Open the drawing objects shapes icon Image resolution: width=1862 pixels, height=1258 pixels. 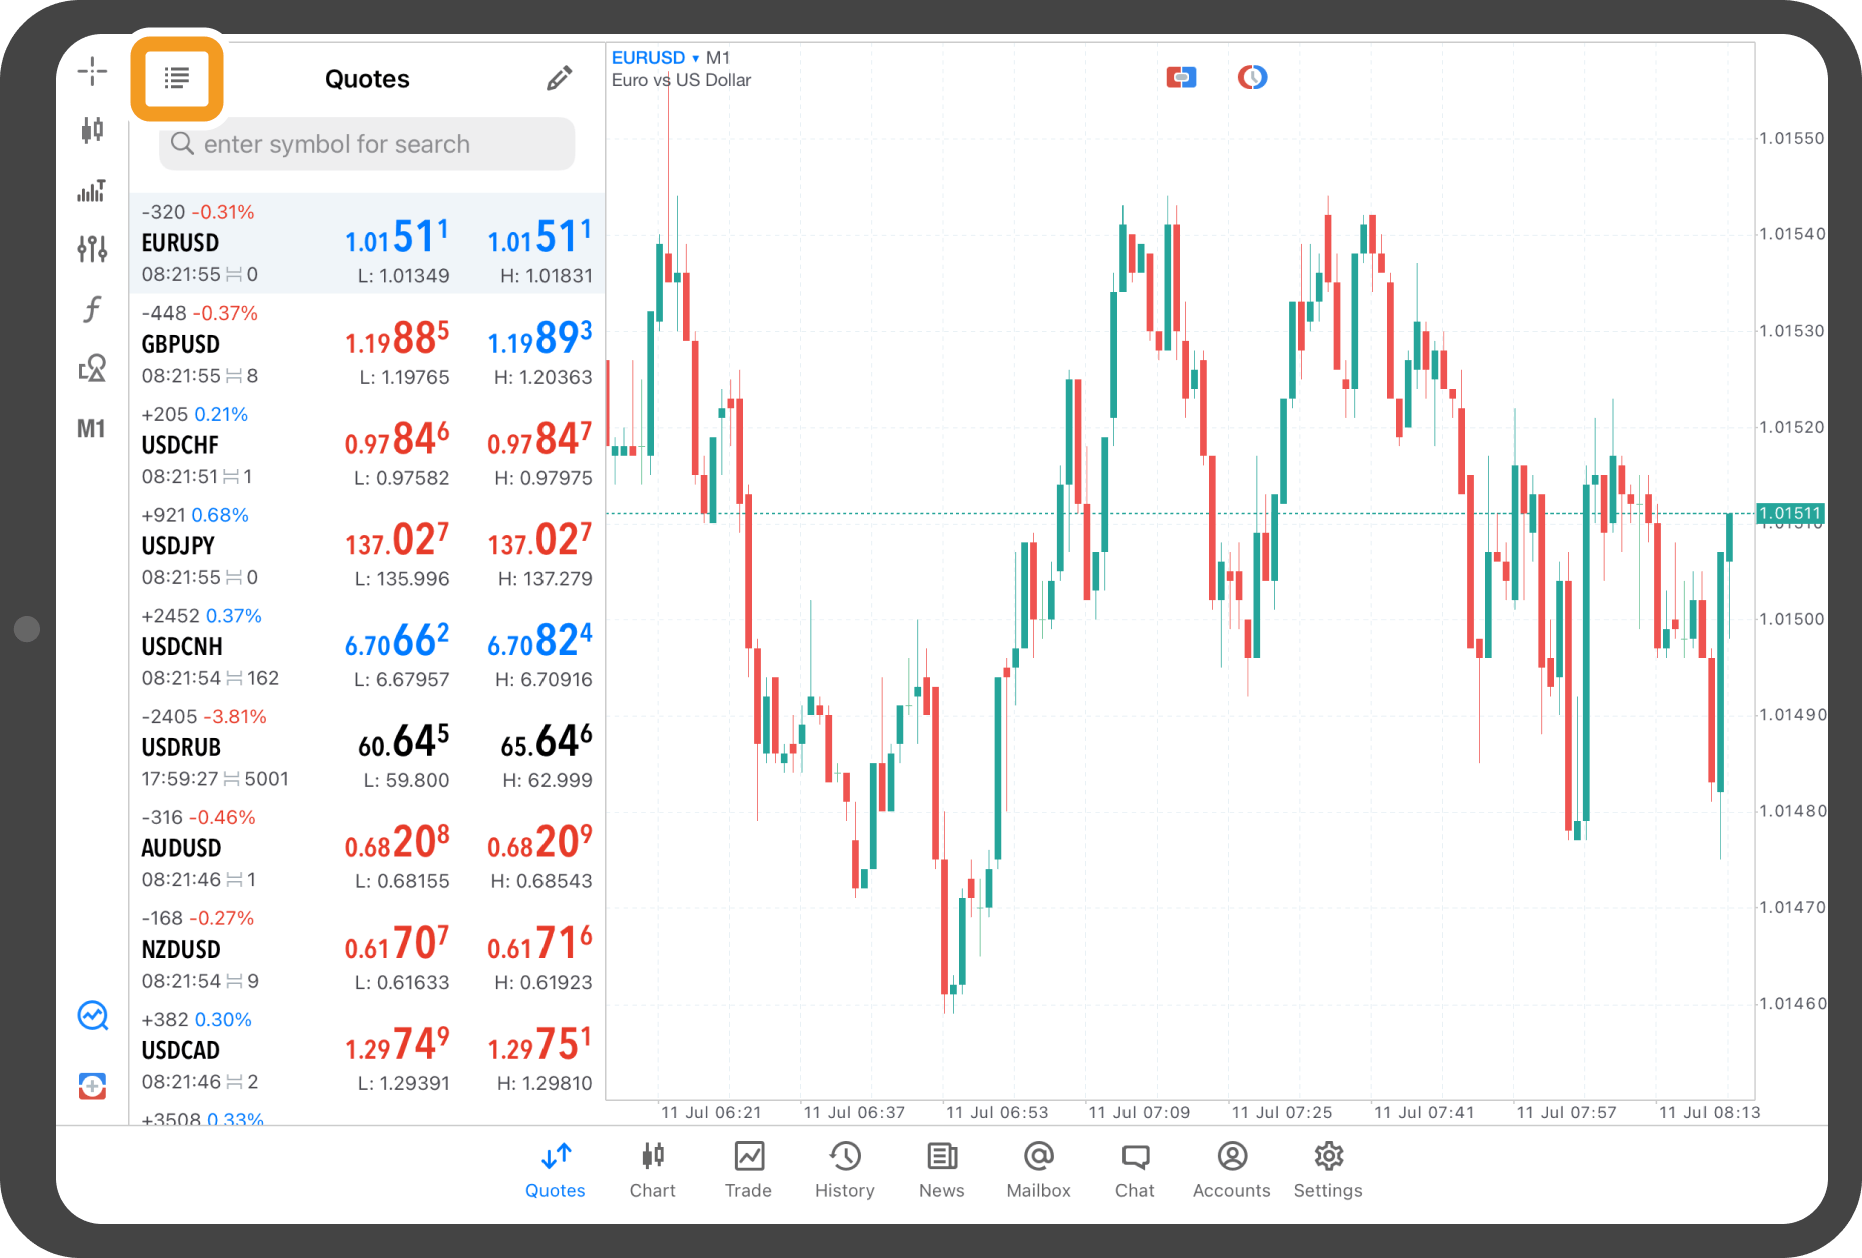[x=92, y=369]
